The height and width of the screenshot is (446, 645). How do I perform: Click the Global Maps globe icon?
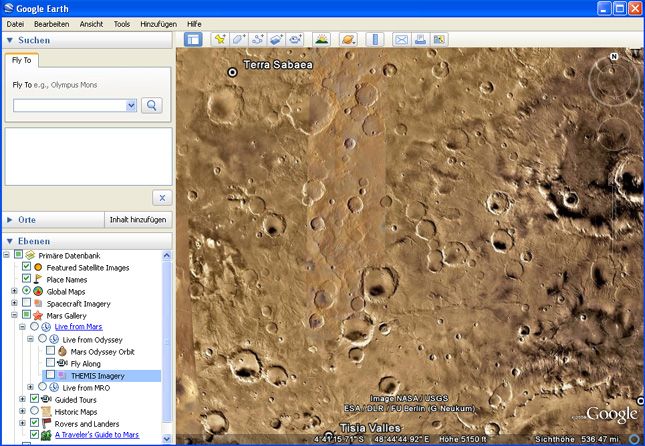pos(38,291)
